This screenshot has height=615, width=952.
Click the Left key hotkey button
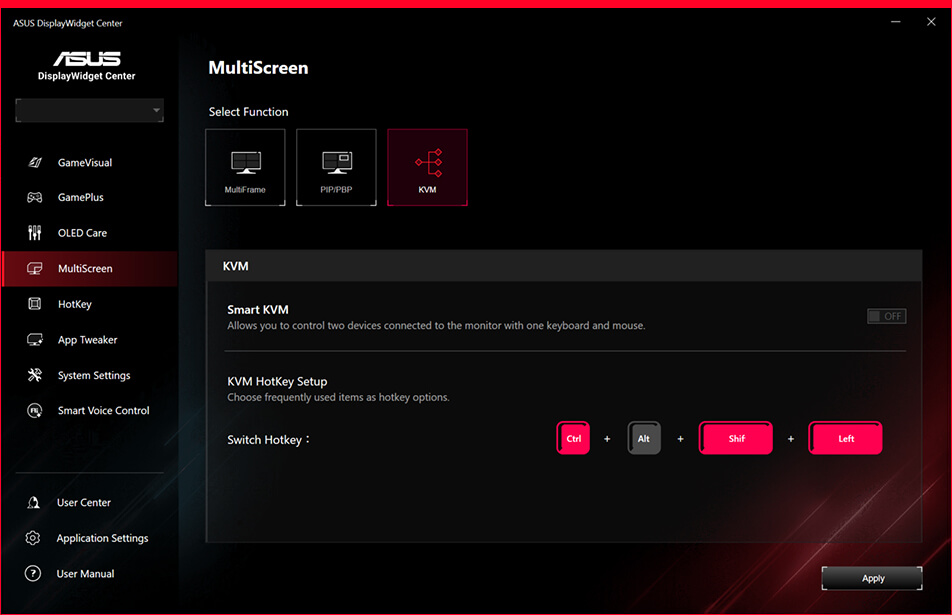pyautogui.click(x=845, y=438)
